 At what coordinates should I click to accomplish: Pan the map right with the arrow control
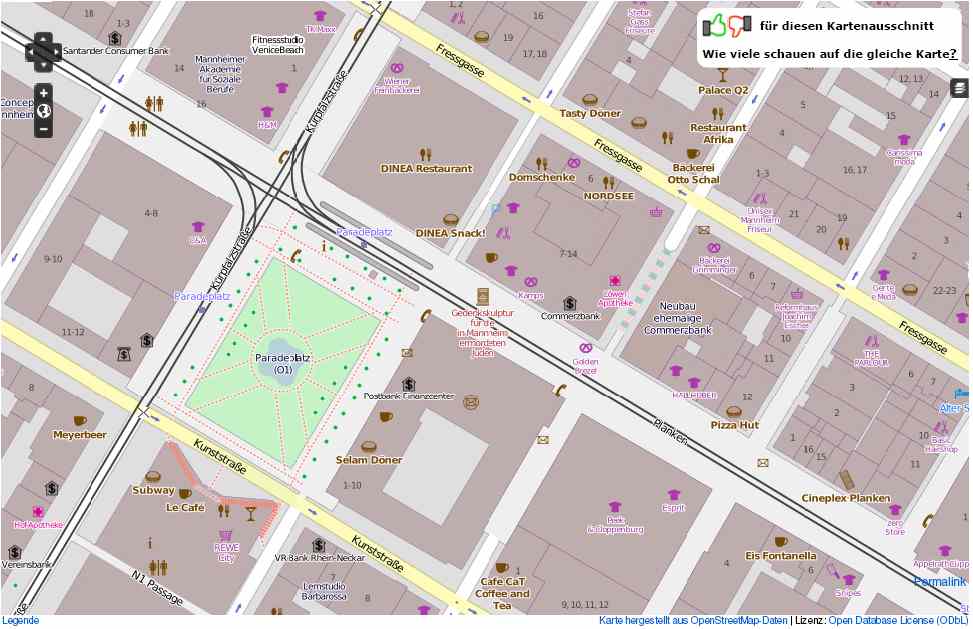pyautogui.click(x=55, y=52)
